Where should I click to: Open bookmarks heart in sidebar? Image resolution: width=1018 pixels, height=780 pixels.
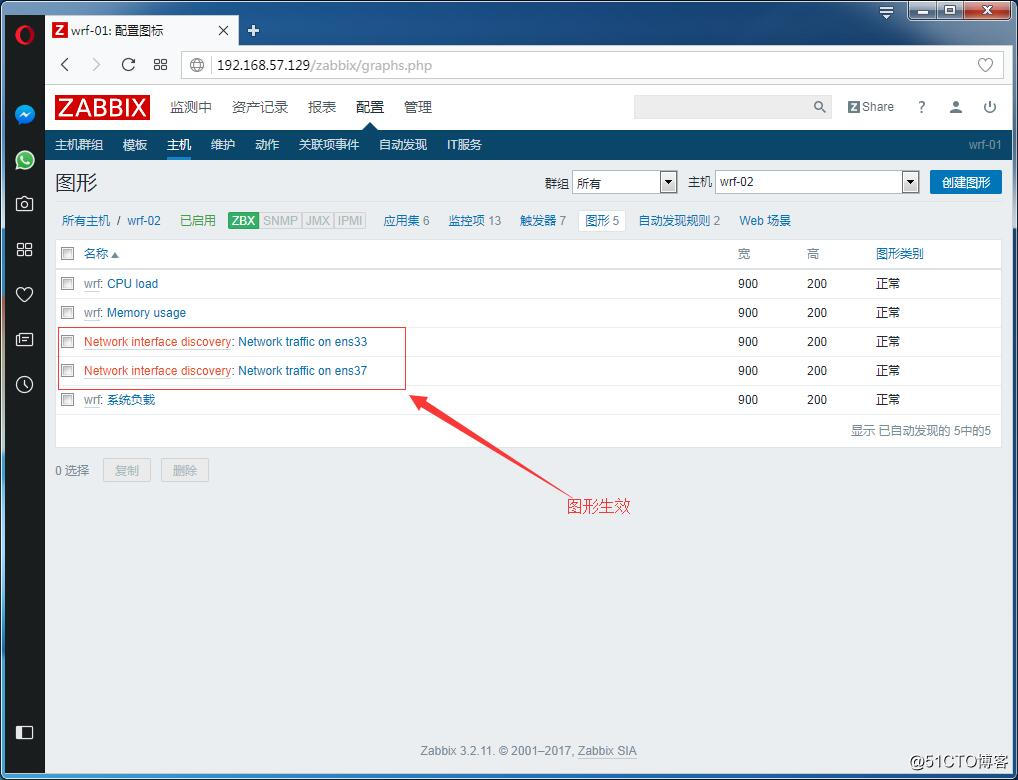click(25, 294)
